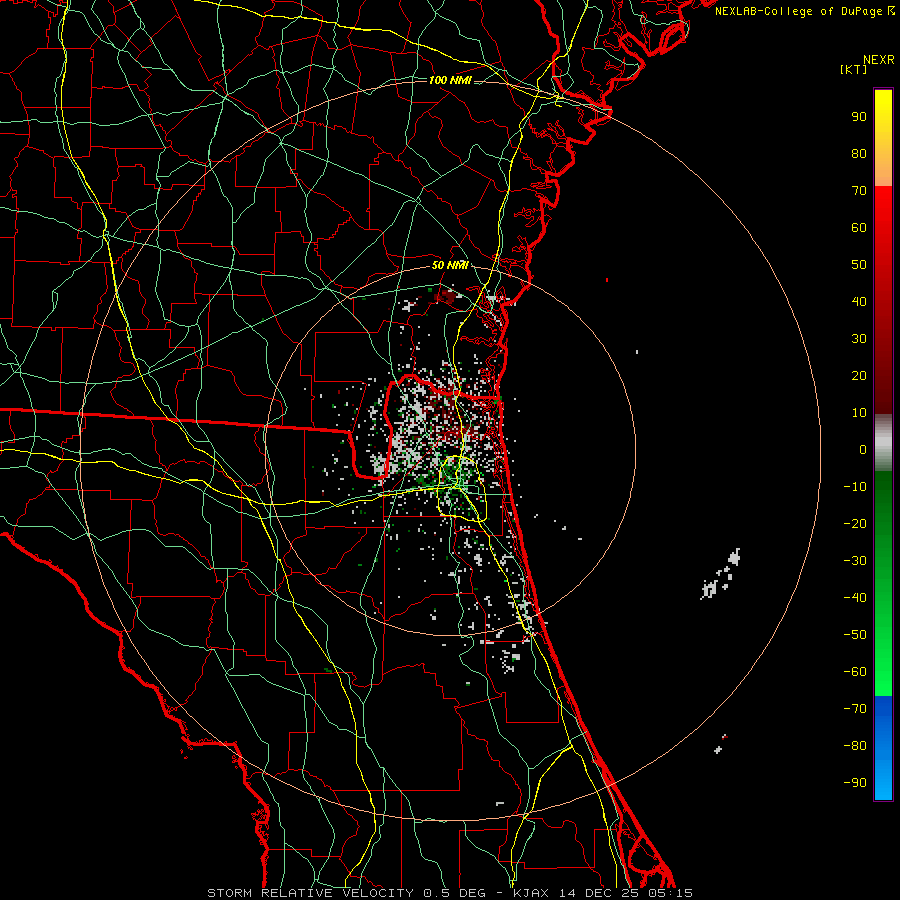Click the 100 NMI range ring label

click(x=450, y=80)
